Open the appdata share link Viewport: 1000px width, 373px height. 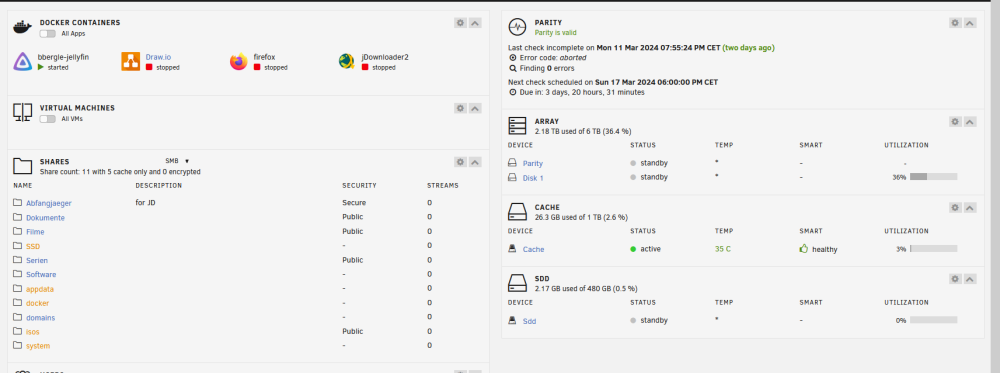click(40, 289)
